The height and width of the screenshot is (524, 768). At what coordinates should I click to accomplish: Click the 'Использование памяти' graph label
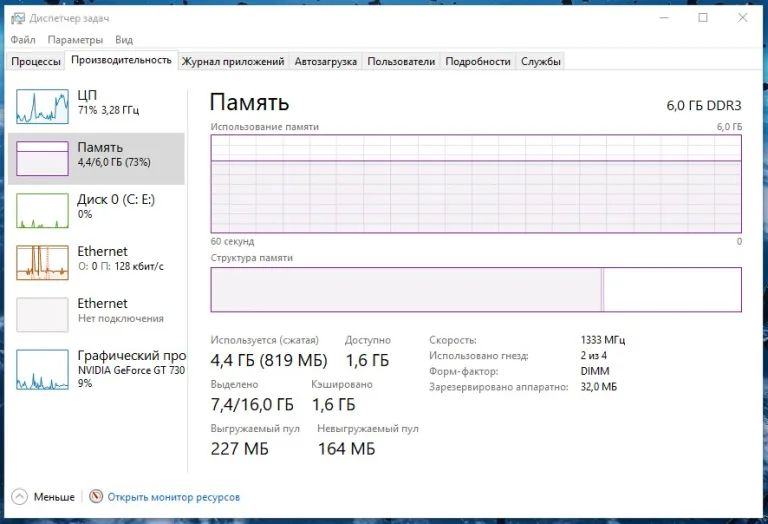tap(264, 127)
